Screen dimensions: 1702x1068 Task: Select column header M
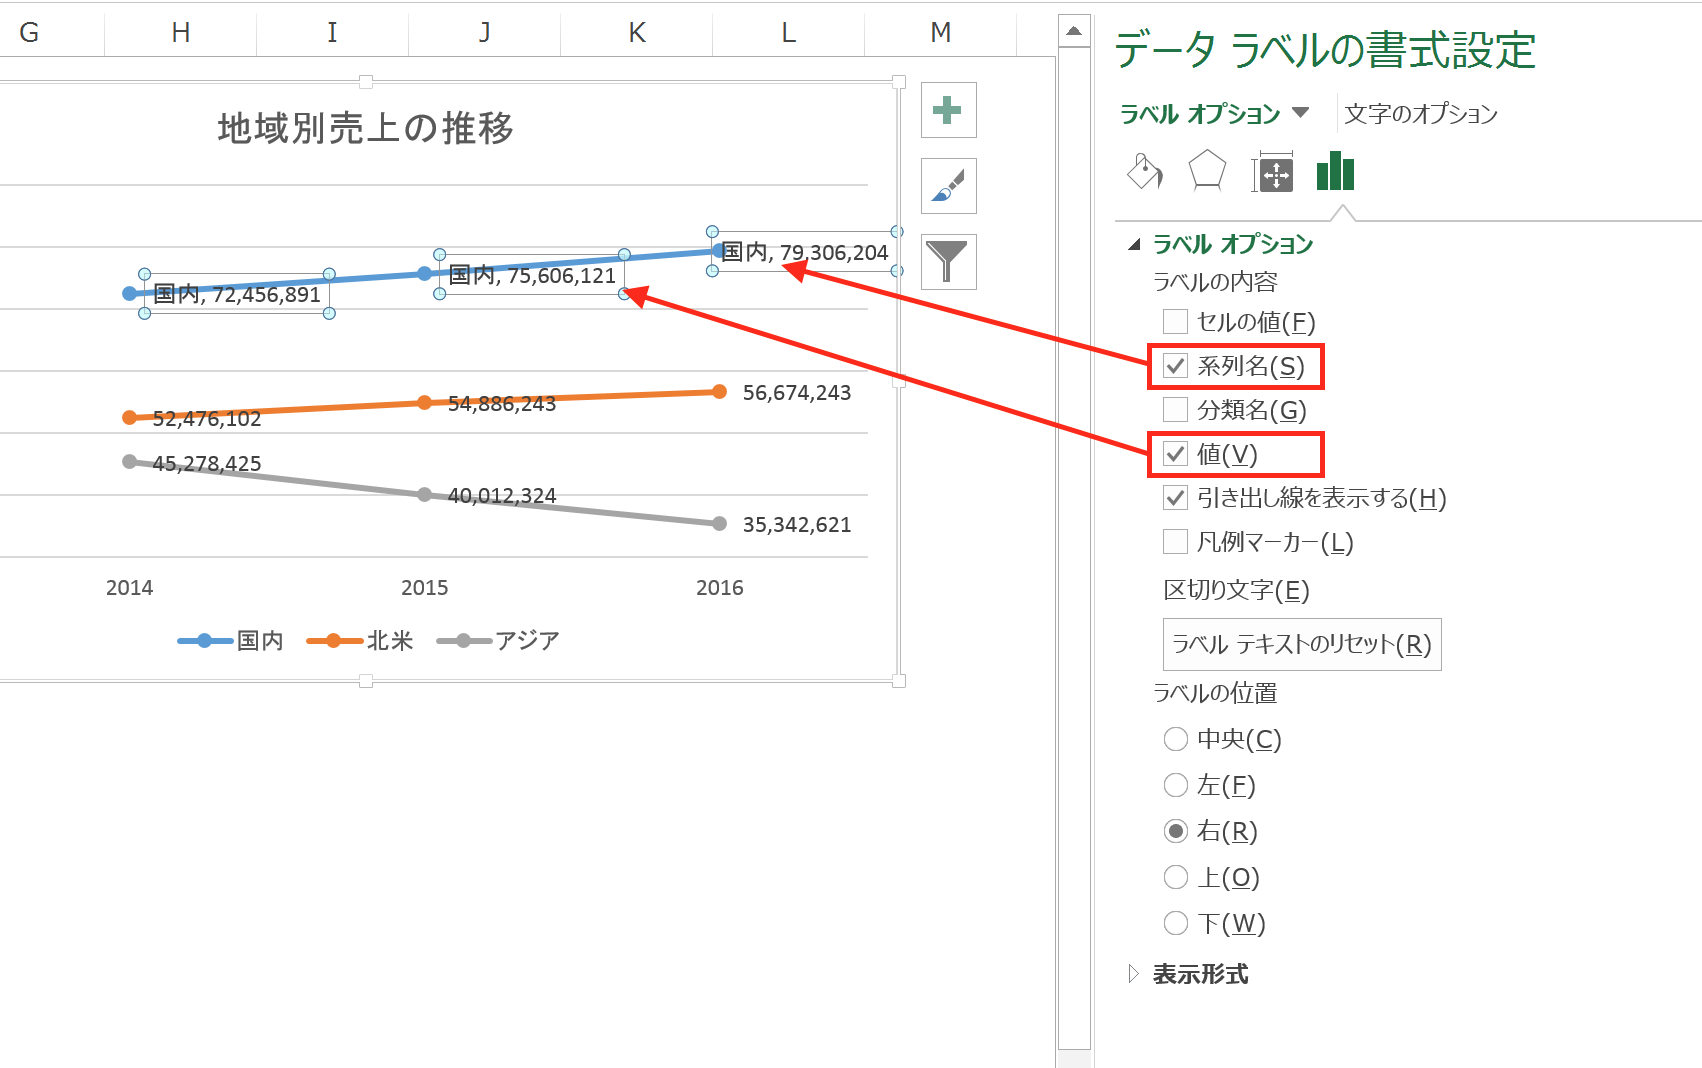coord(941,32)
